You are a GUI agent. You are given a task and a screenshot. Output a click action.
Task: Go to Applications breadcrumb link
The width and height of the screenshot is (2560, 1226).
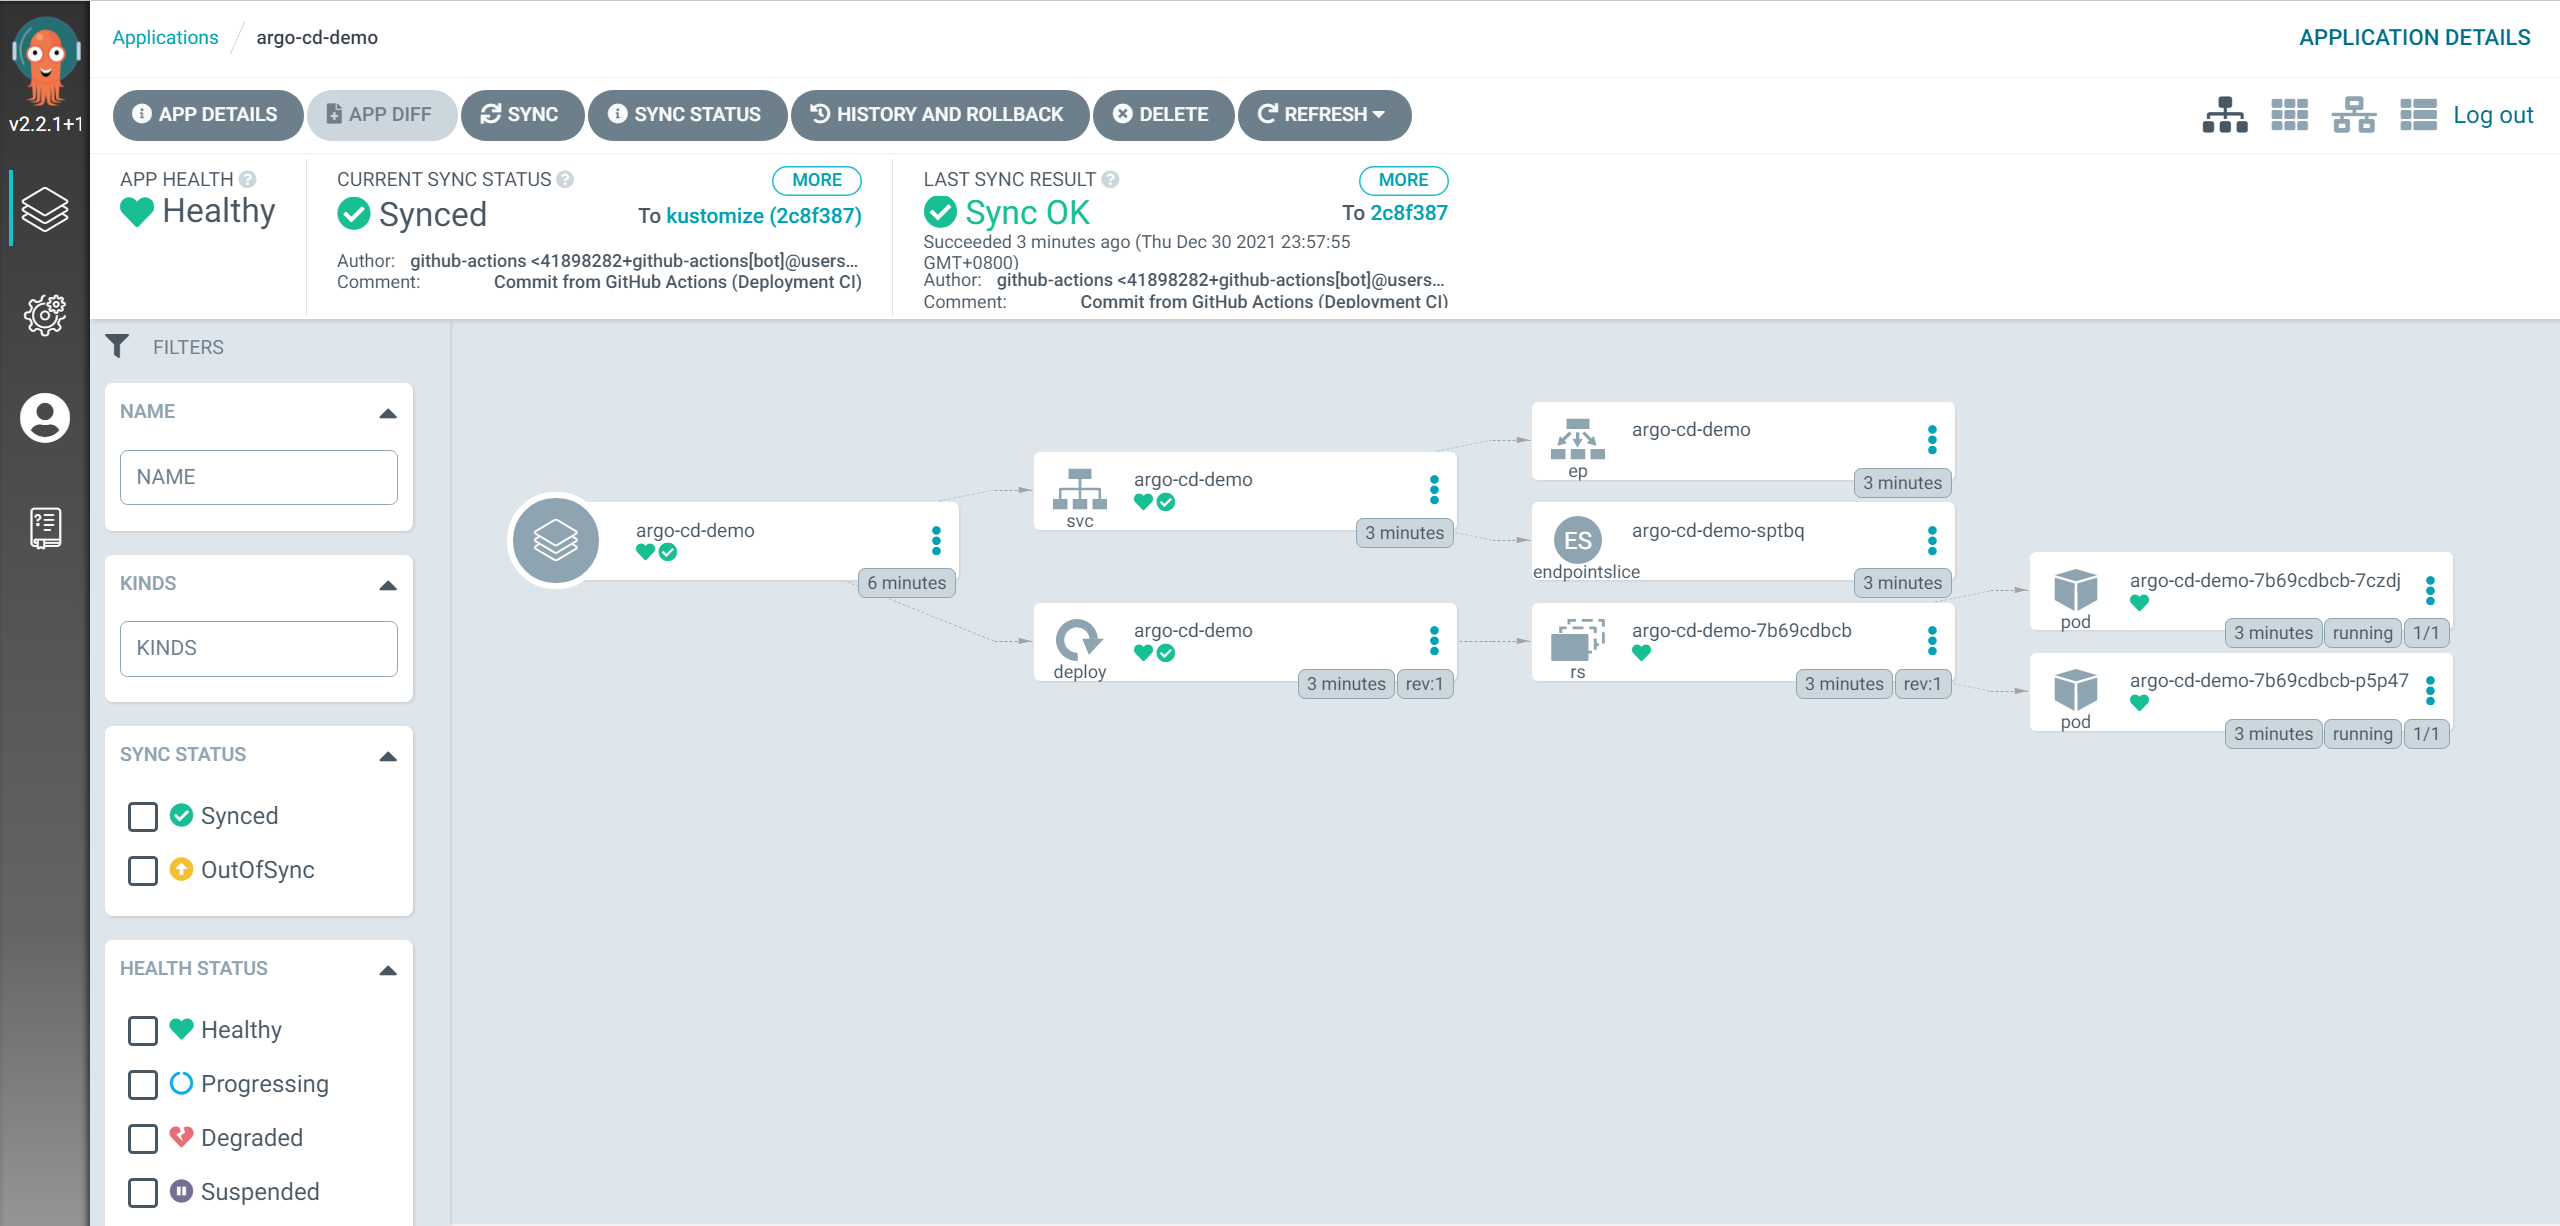(165, 37)
